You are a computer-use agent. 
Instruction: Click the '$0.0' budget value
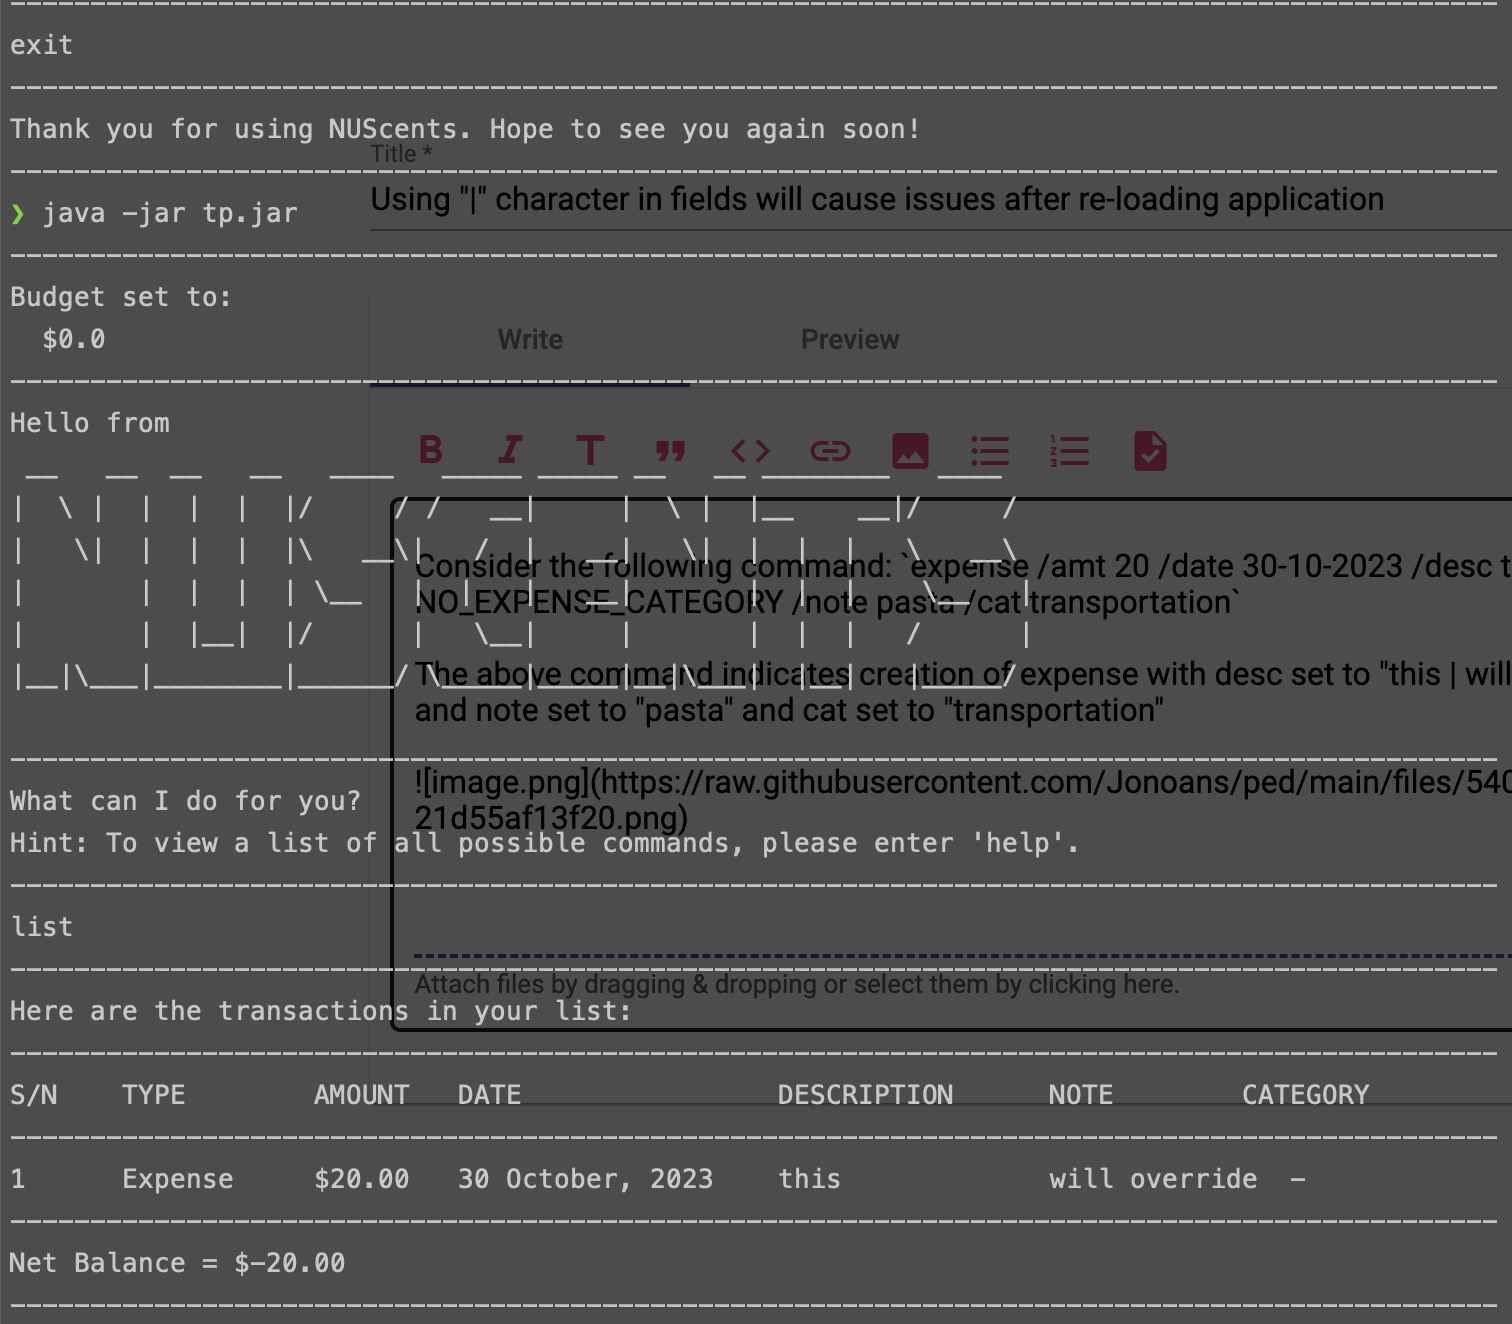[73, 339]
